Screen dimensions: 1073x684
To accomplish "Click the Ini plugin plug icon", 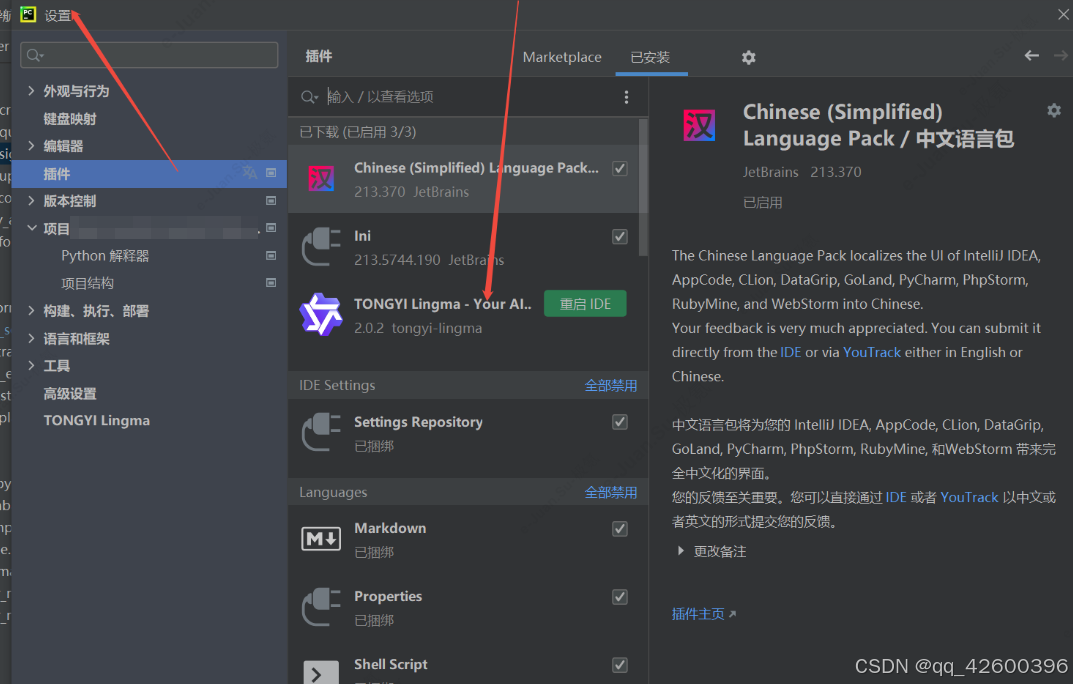I will (321, 247).
